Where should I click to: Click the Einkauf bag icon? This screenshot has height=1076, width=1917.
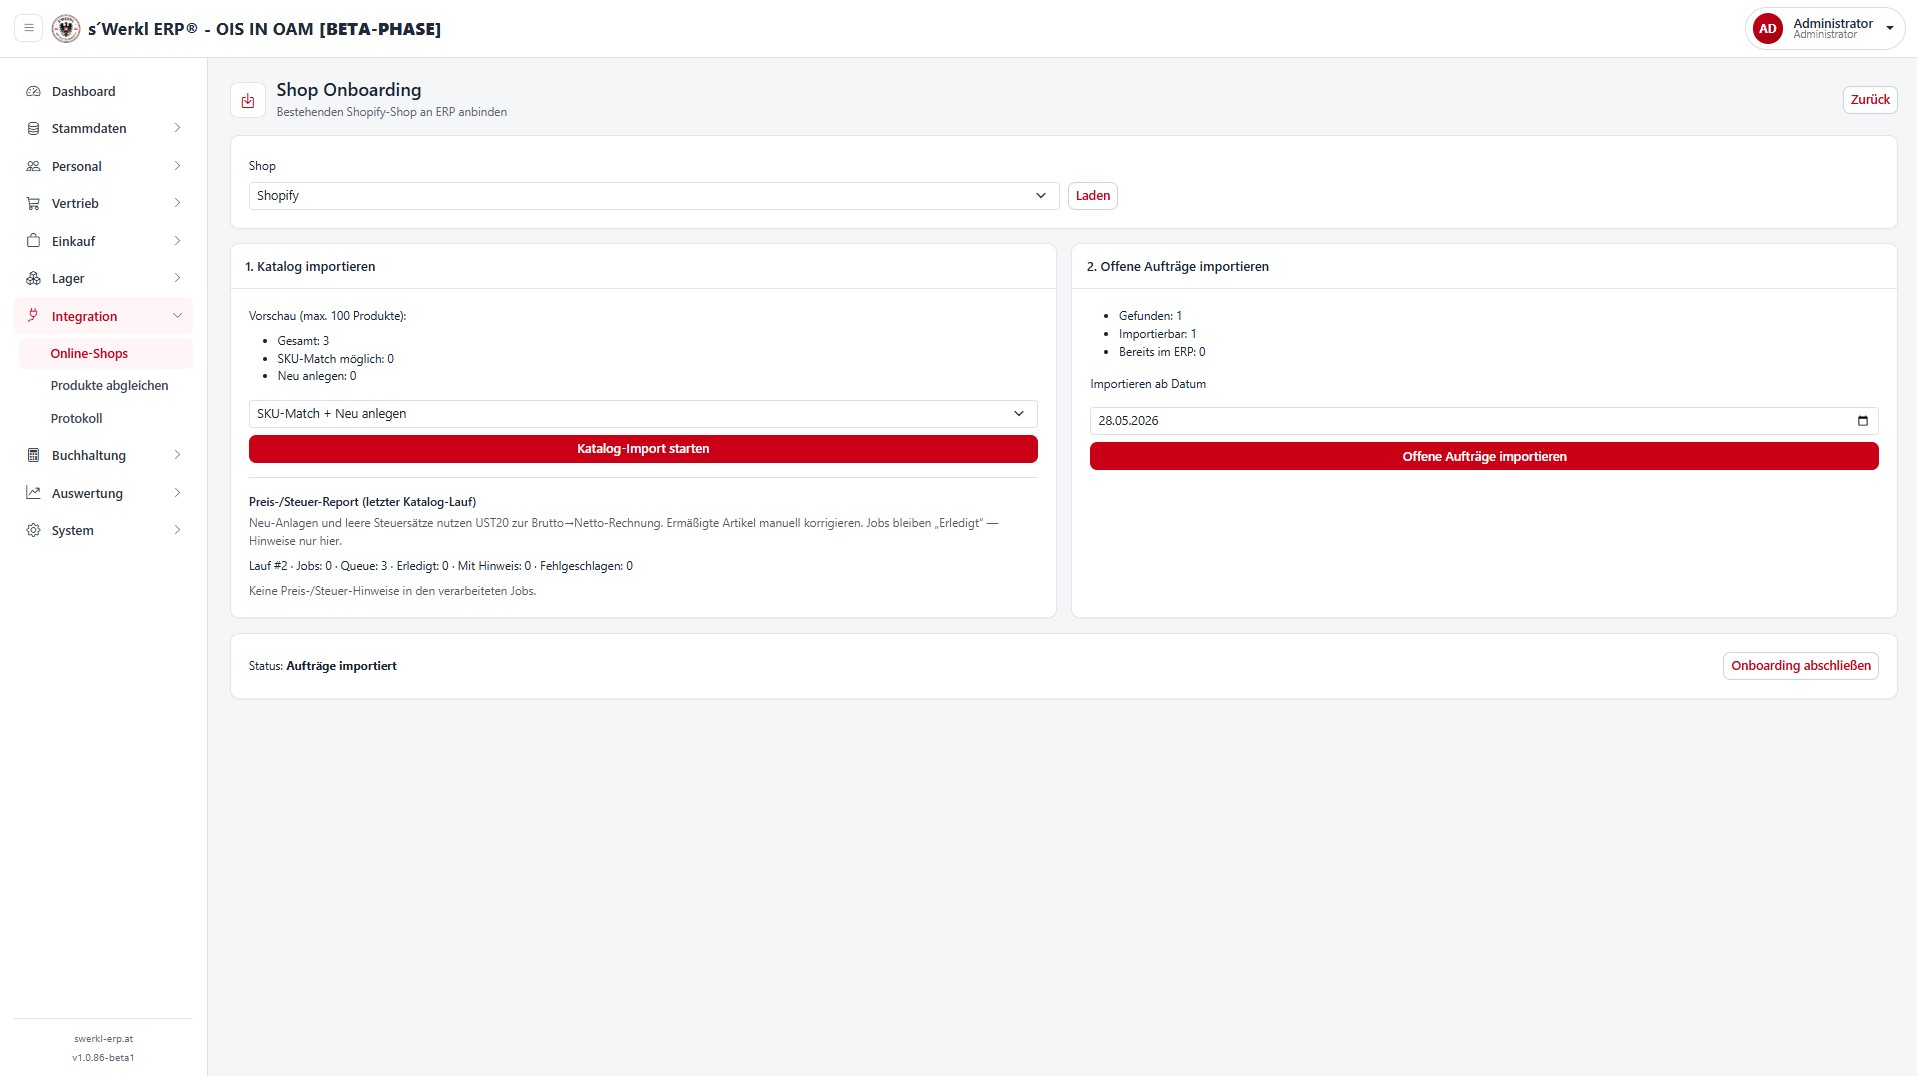33,241
